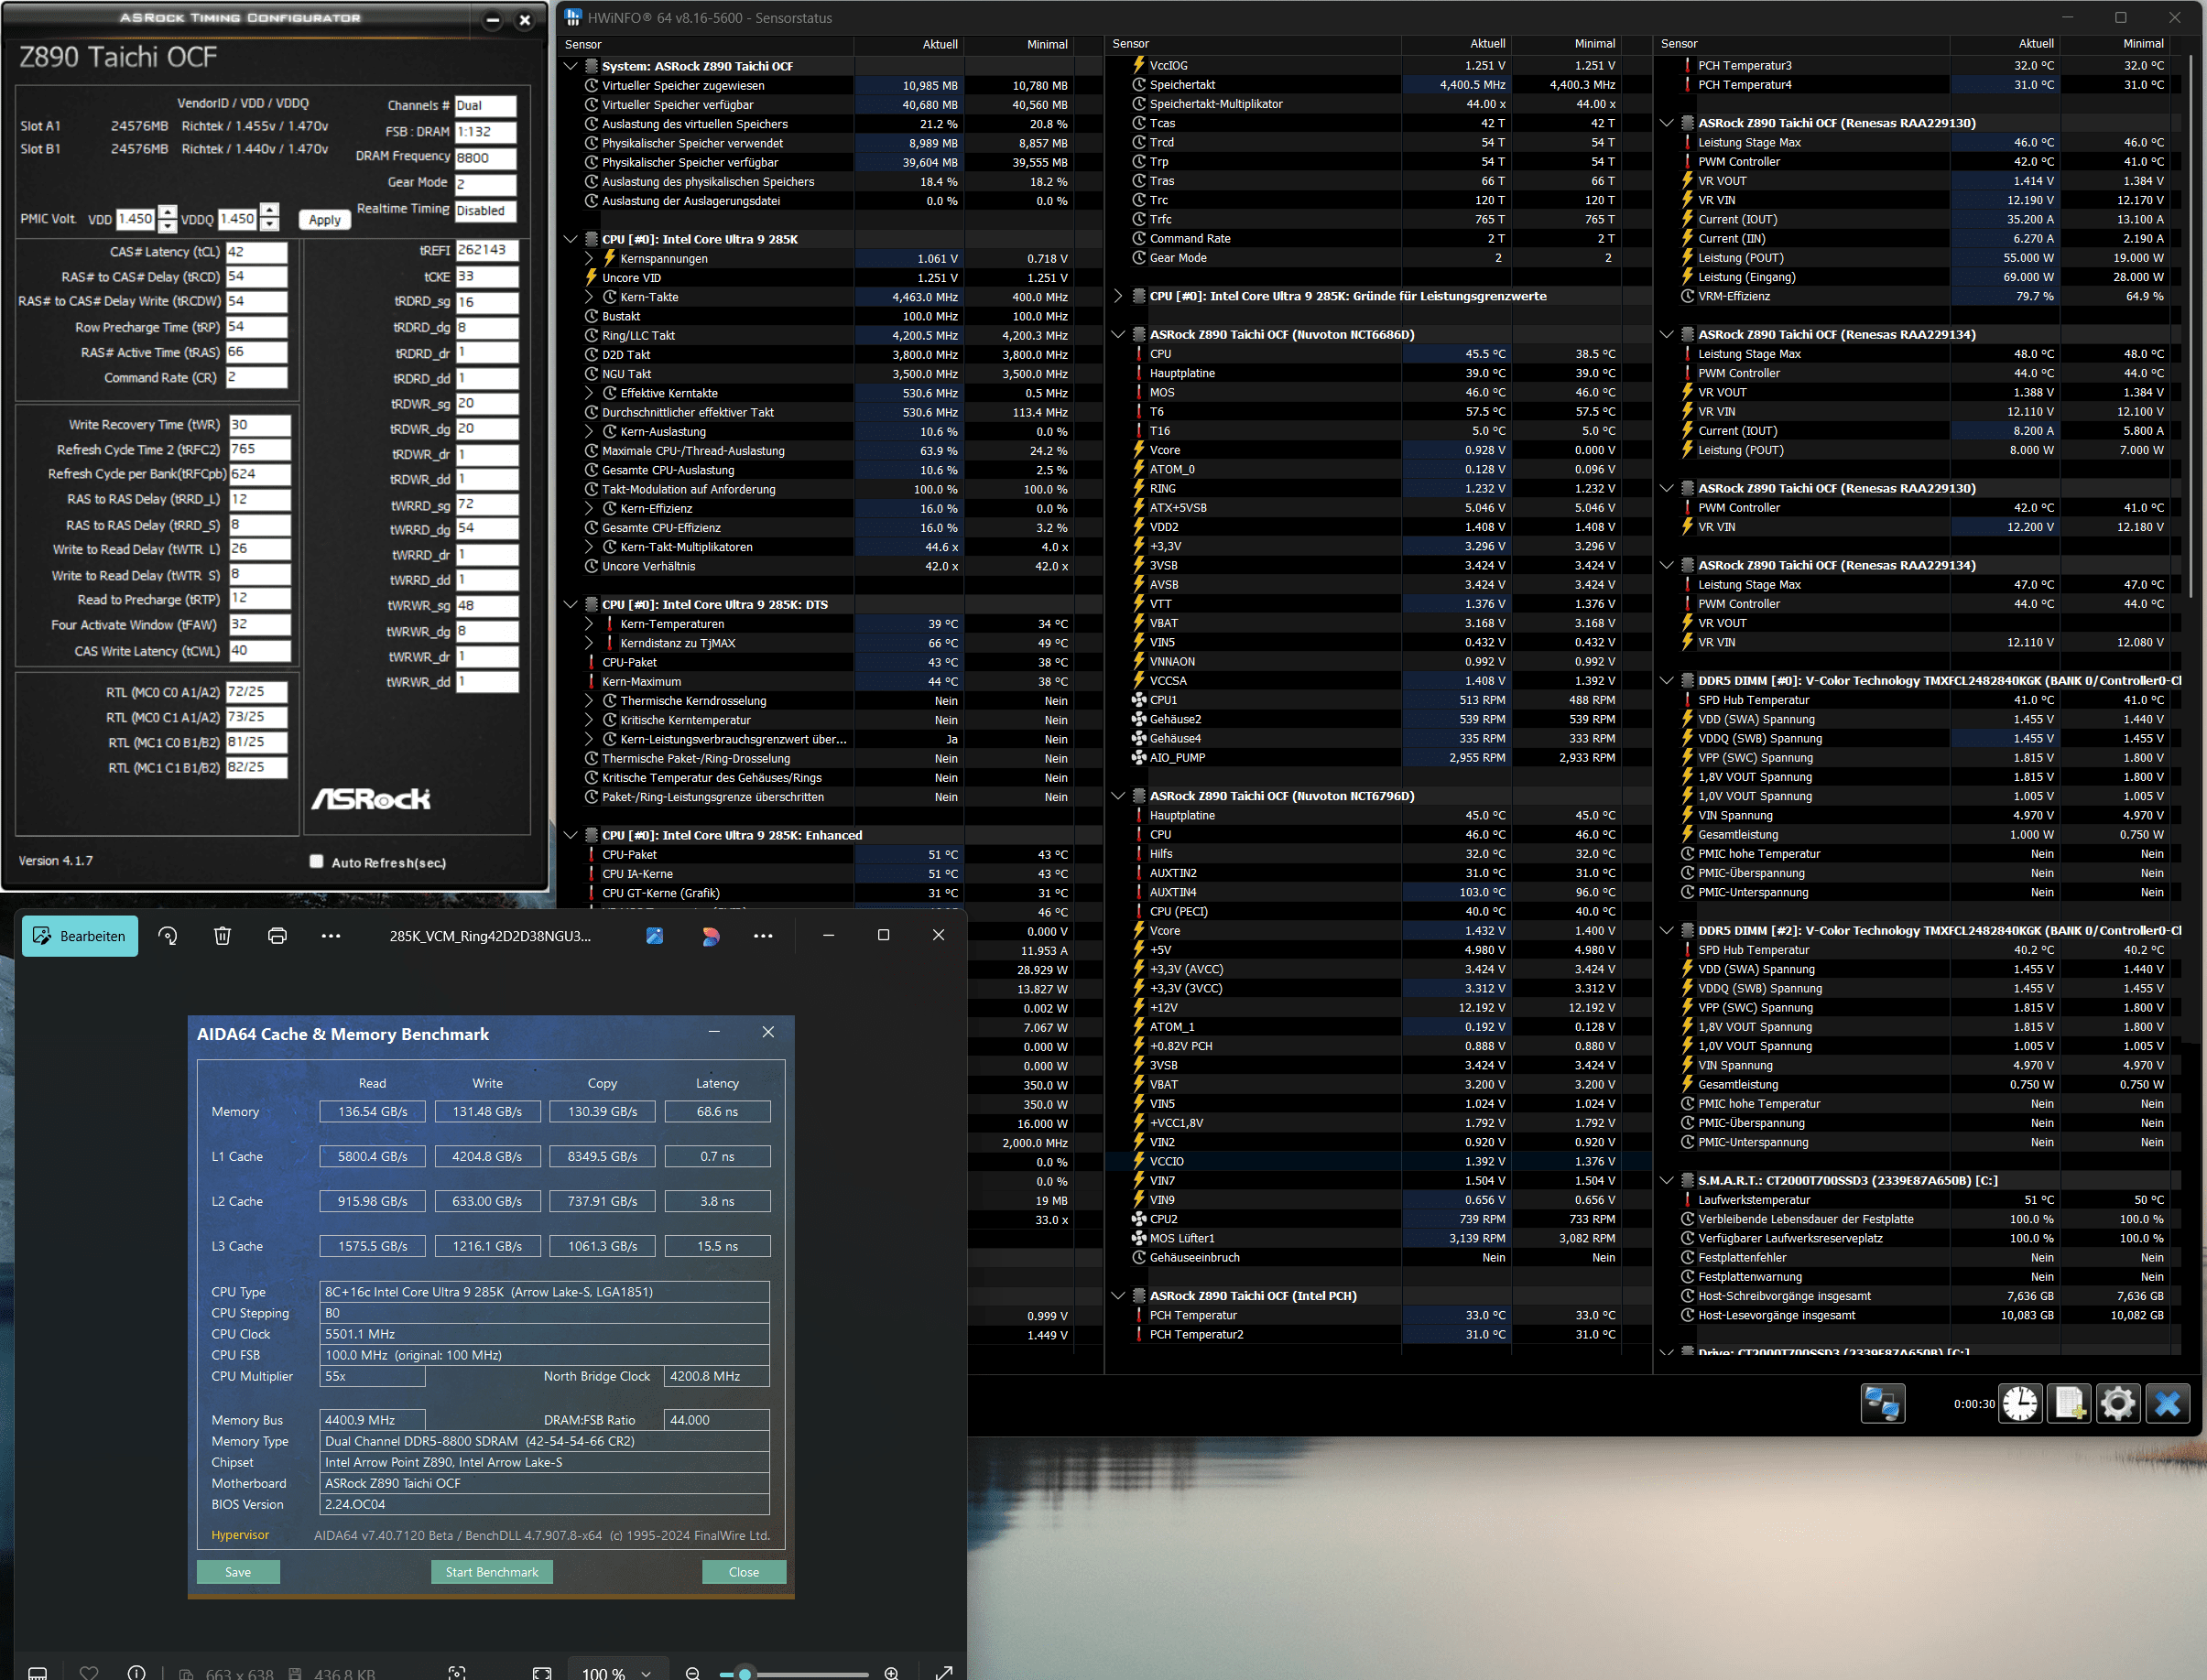
Task: Click Apply button in Timing Configurator
Action: click(324, 219)
